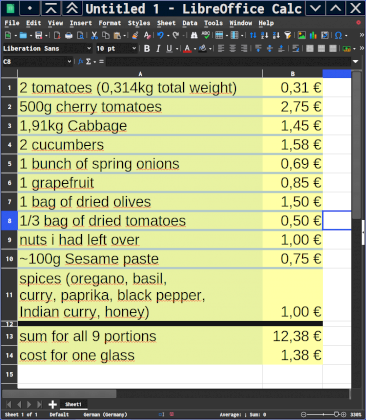366x420 pixels.
Task: Open Find and Replace binoculars icon
Action: [194, 35]
